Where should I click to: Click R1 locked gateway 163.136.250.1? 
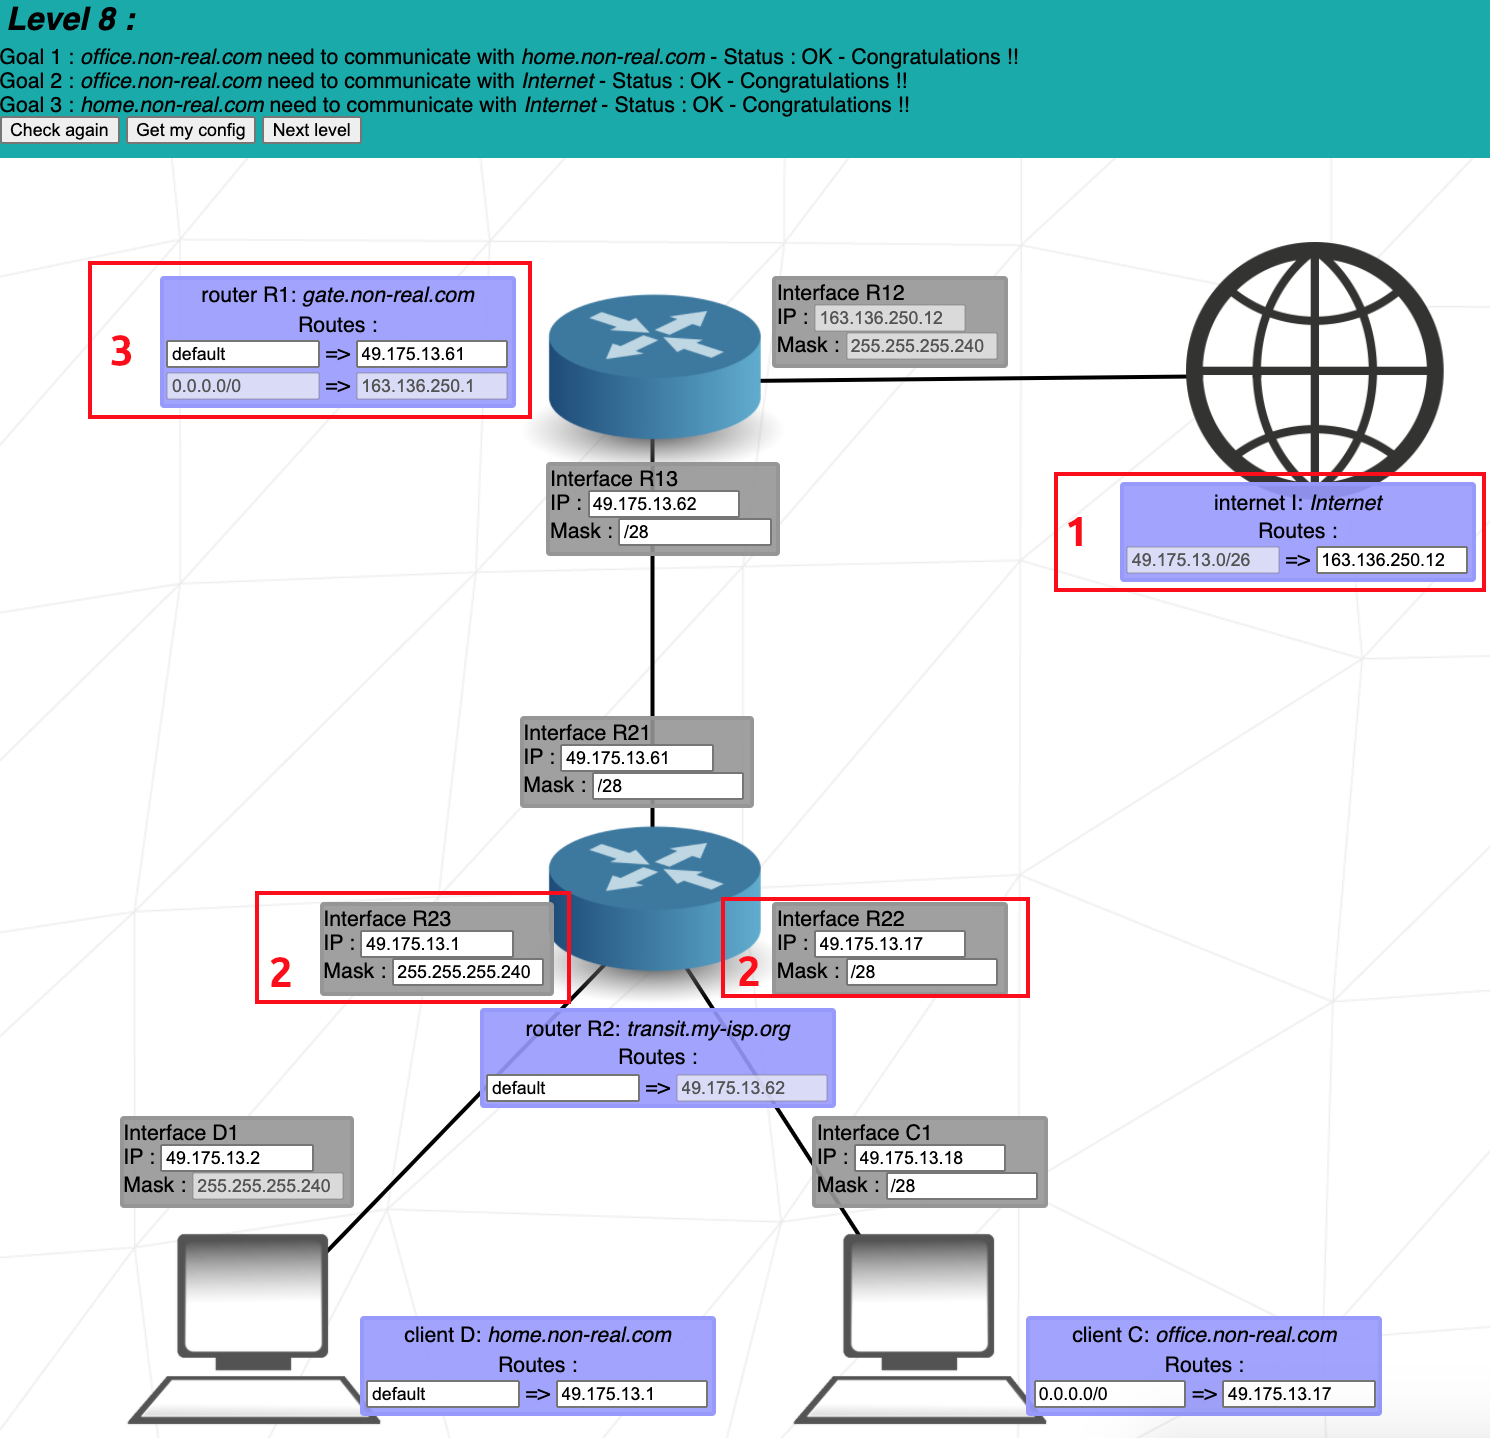tap(432, 386)
